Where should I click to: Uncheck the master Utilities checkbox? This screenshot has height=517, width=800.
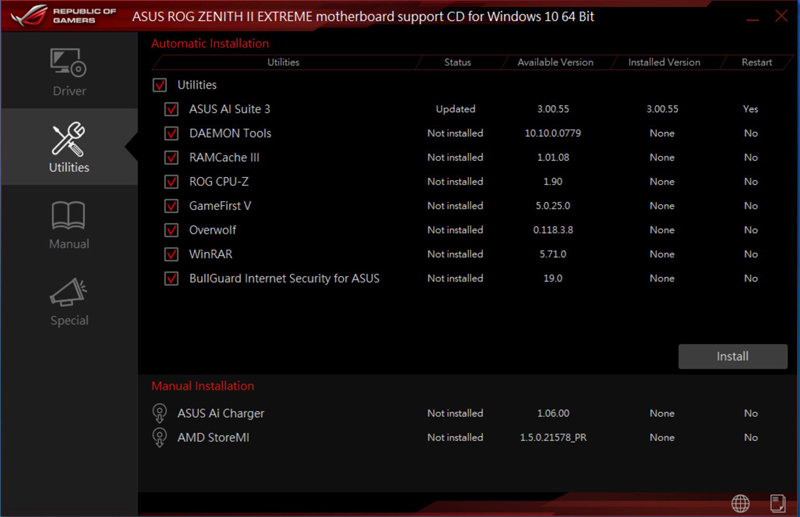point(159,85)
